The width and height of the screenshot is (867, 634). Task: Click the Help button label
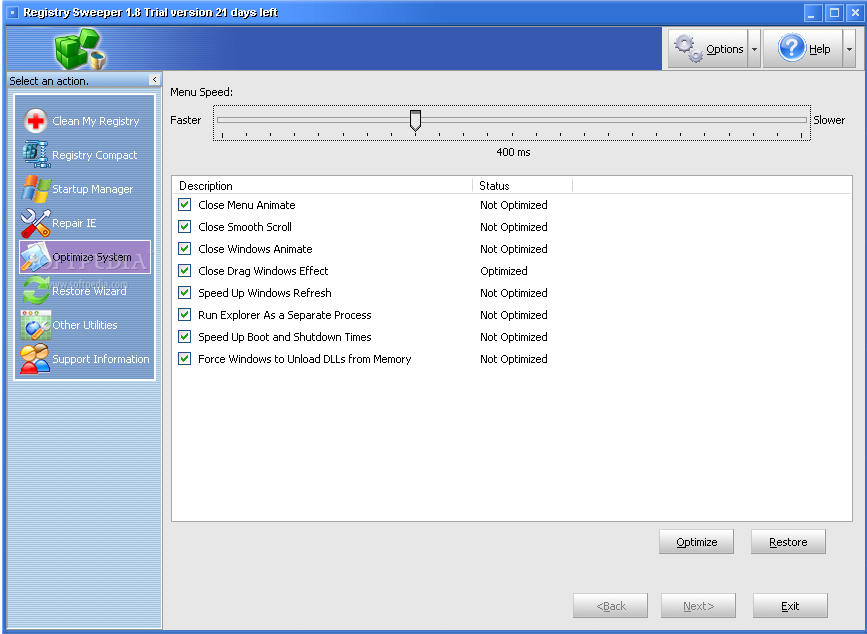click(x=819, y=49)
